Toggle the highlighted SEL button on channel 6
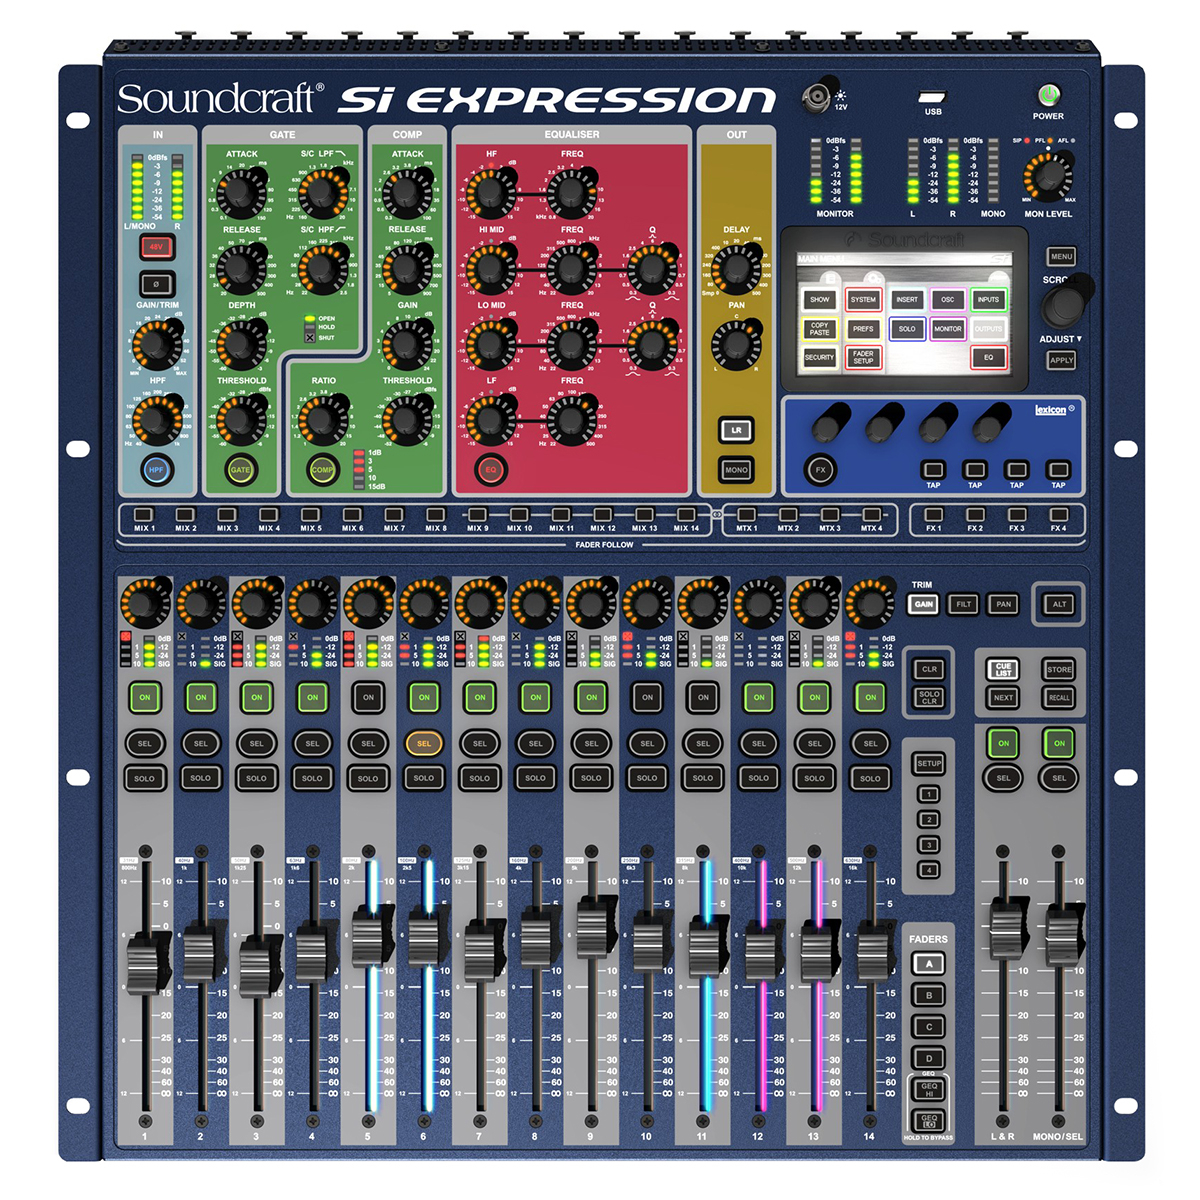1200x1200 pixels. [424, 743]
